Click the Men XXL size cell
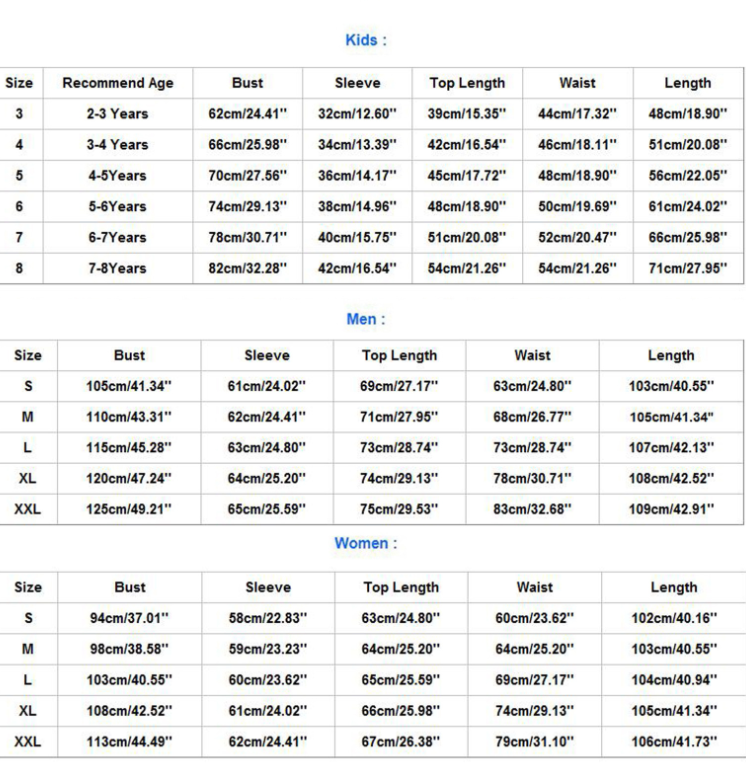 pos(28,509)
